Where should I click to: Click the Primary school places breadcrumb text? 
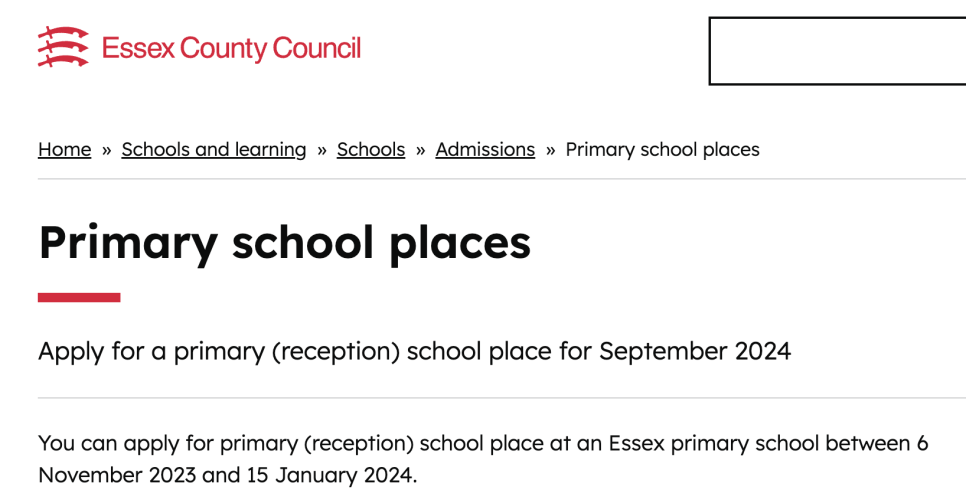[x=662, y=150]
